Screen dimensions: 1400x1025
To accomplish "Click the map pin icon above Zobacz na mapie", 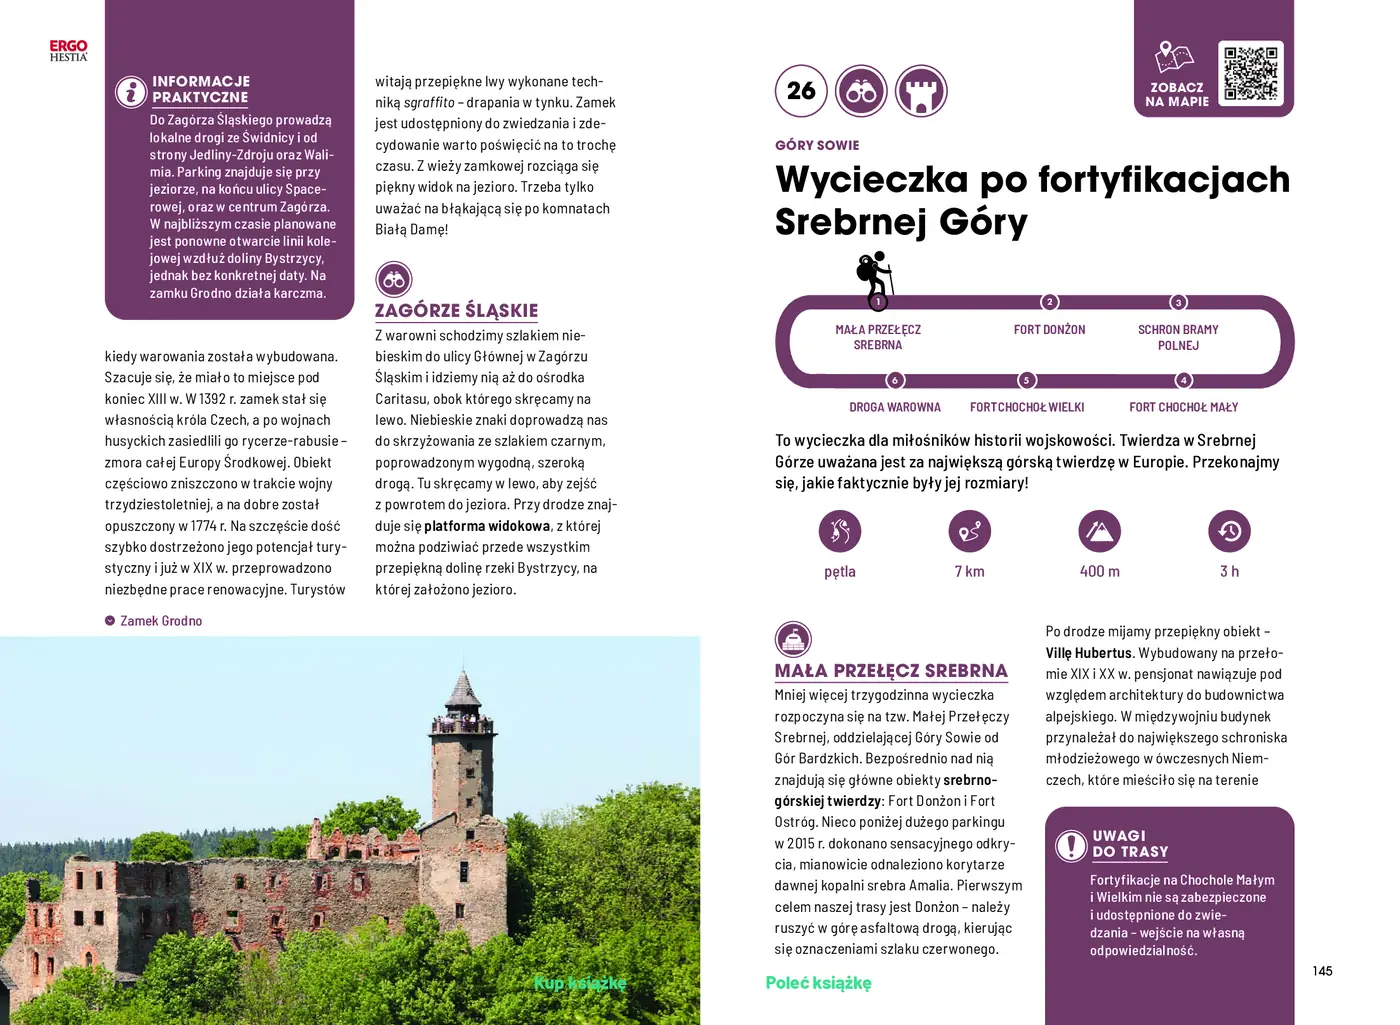I will 1174,57.
